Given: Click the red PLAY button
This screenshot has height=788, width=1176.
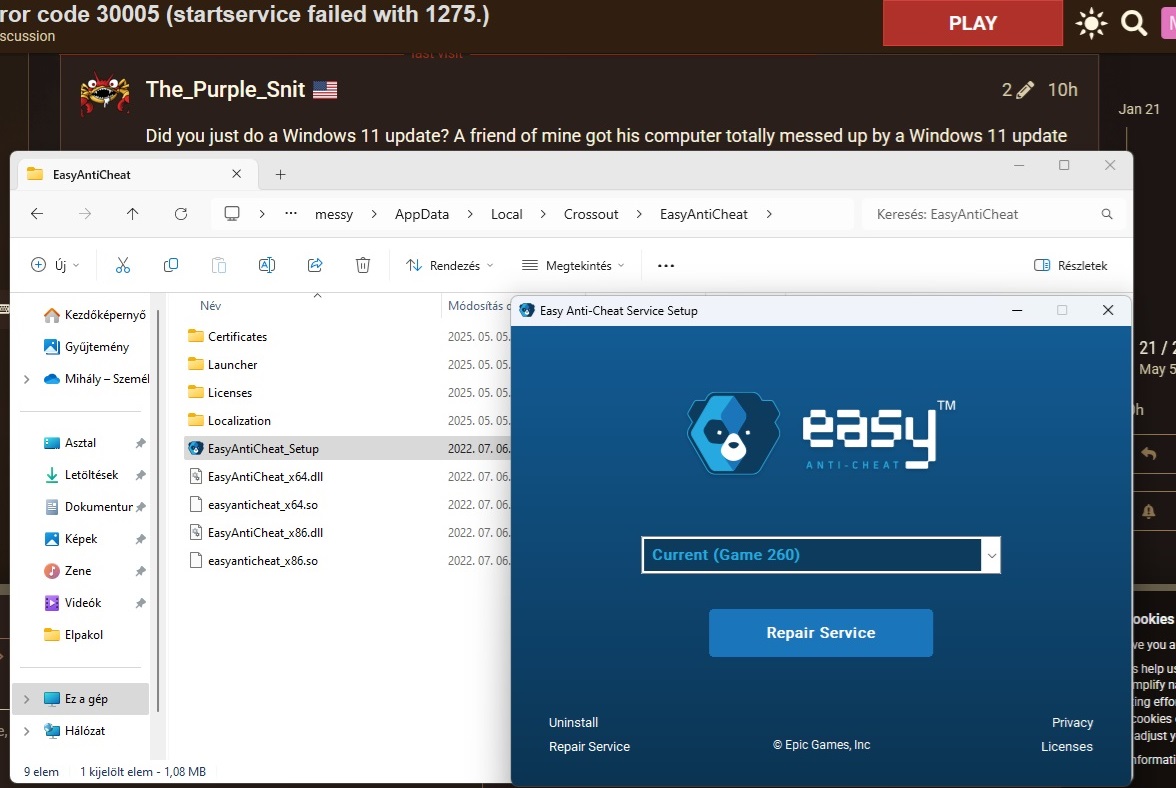Looking at the screenshot, I should (973, 23).
